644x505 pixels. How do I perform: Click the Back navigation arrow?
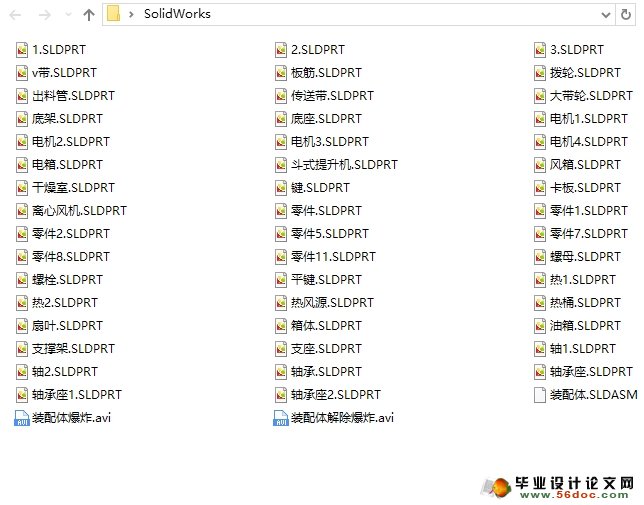click(x=15, y=15)
